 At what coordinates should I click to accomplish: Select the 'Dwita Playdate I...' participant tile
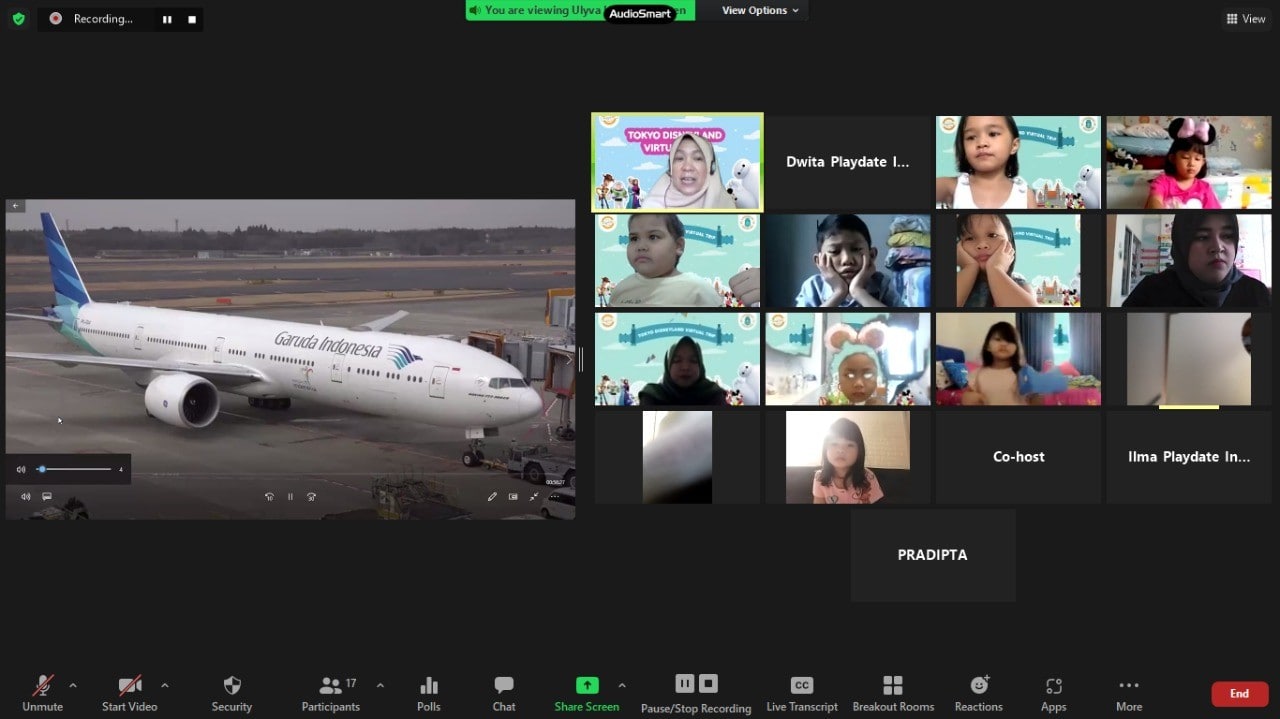click(x=847, y=162)
